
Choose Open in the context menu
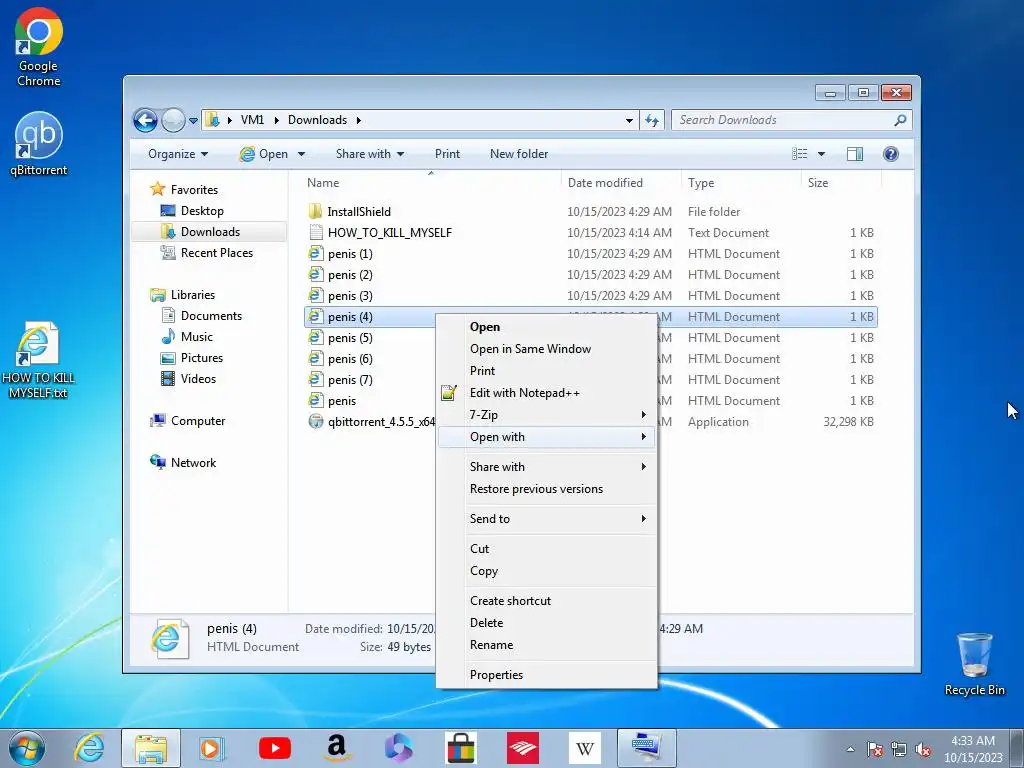tap(547, 327)
